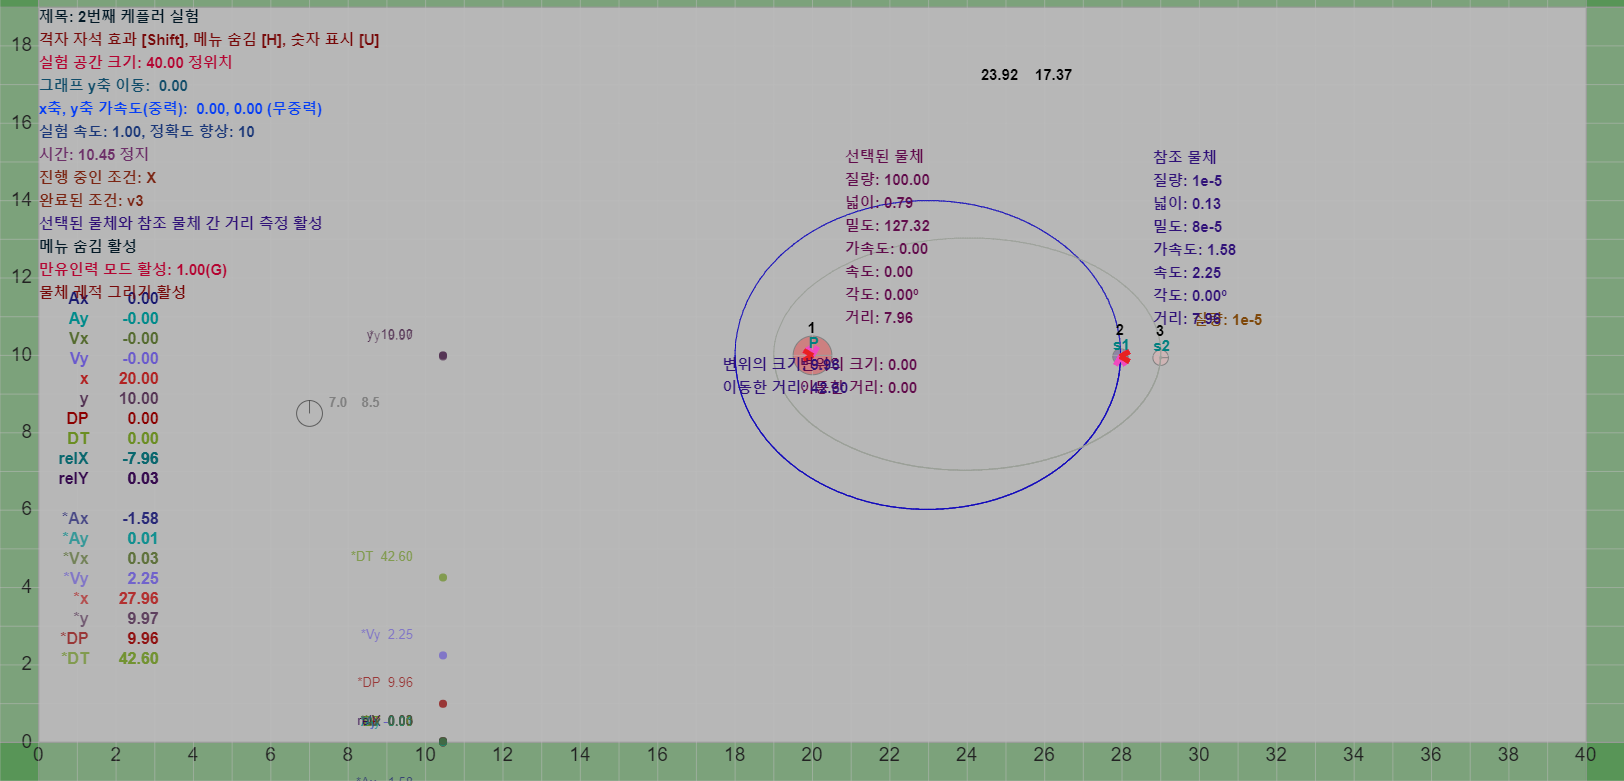Click the time 10.45 stopped line
The width and height of the screenshot is (1624, 781).
pos(94,154)
